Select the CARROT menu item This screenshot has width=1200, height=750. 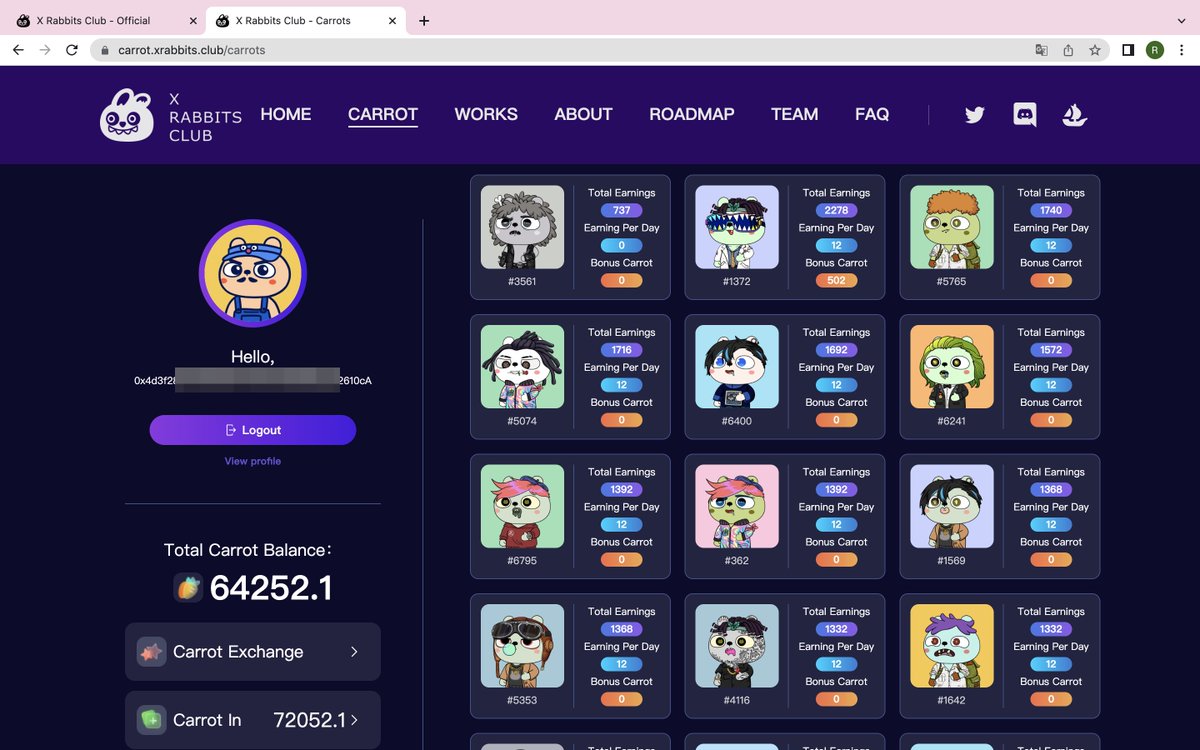[x=383, y=114]
